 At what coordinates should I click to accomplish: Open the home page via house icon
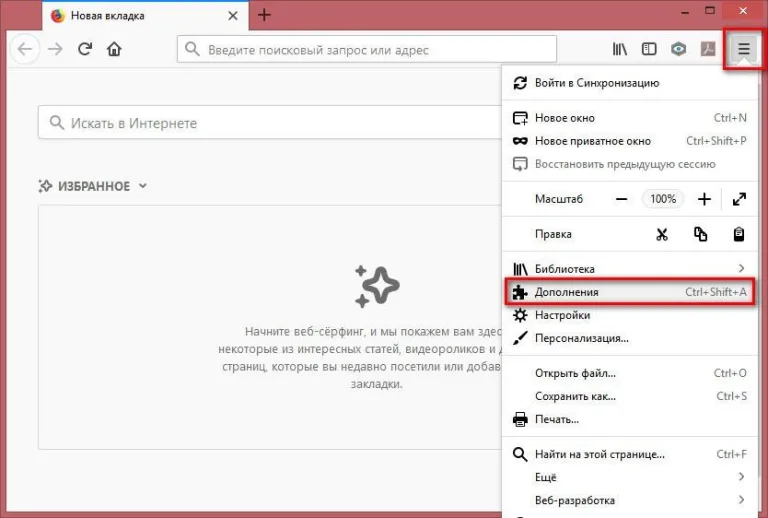pos(114,48)
